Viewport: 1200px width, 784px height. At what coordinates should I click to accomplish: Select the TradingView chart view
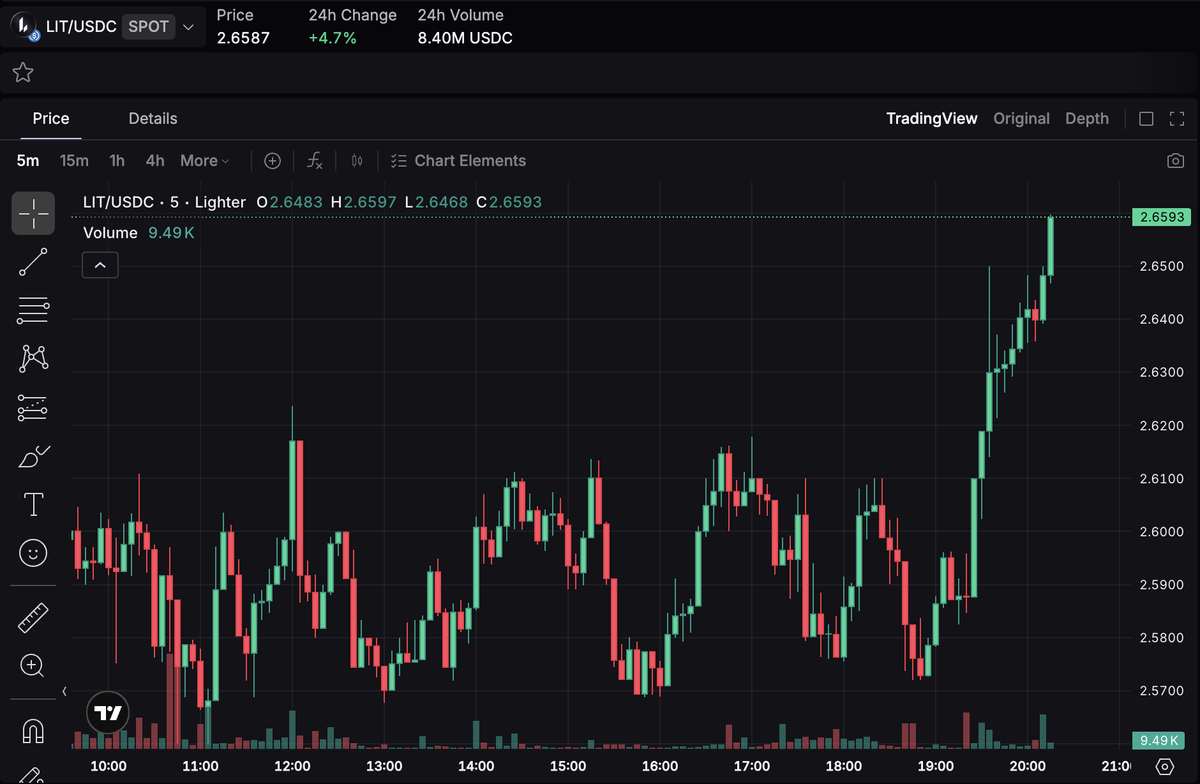click(932, 119)
